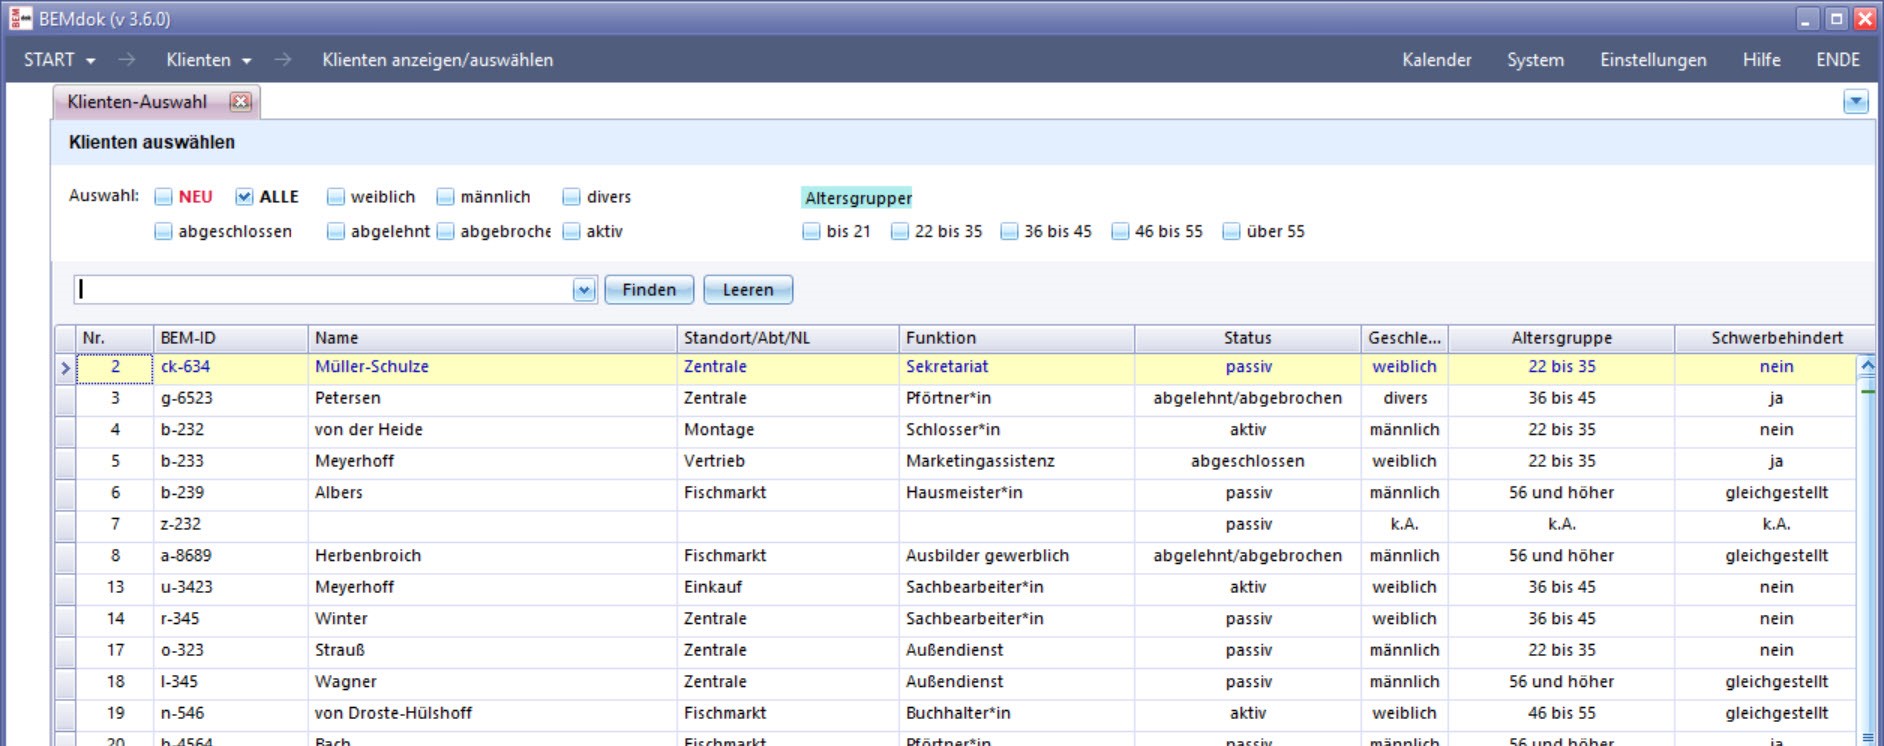
Task: Sort by the Schwerbehindert column header
Action: click(1776, 338)
